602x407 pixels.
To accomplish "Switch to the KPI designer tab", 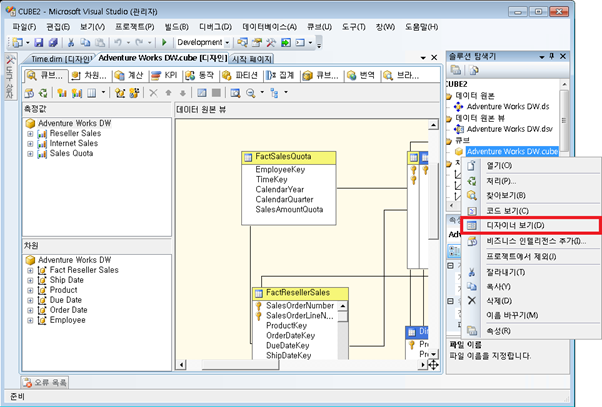I will [164, 75].
